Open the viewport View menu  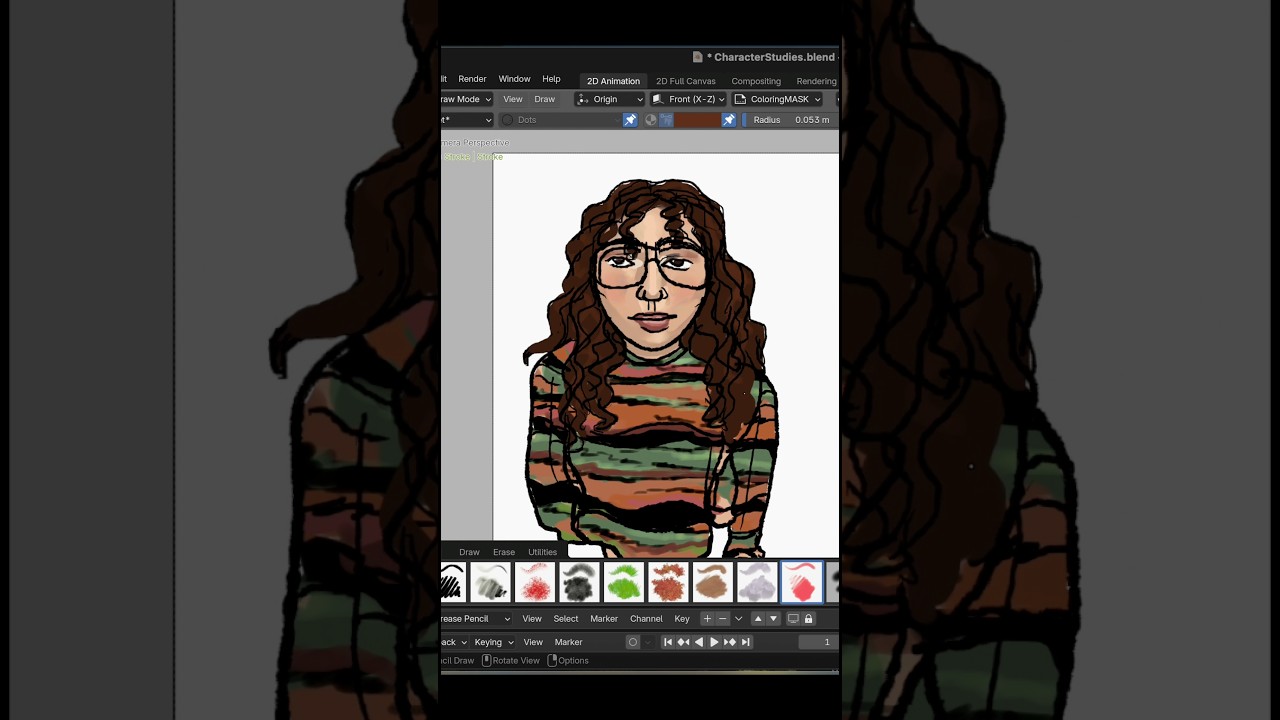click(513, 99)
